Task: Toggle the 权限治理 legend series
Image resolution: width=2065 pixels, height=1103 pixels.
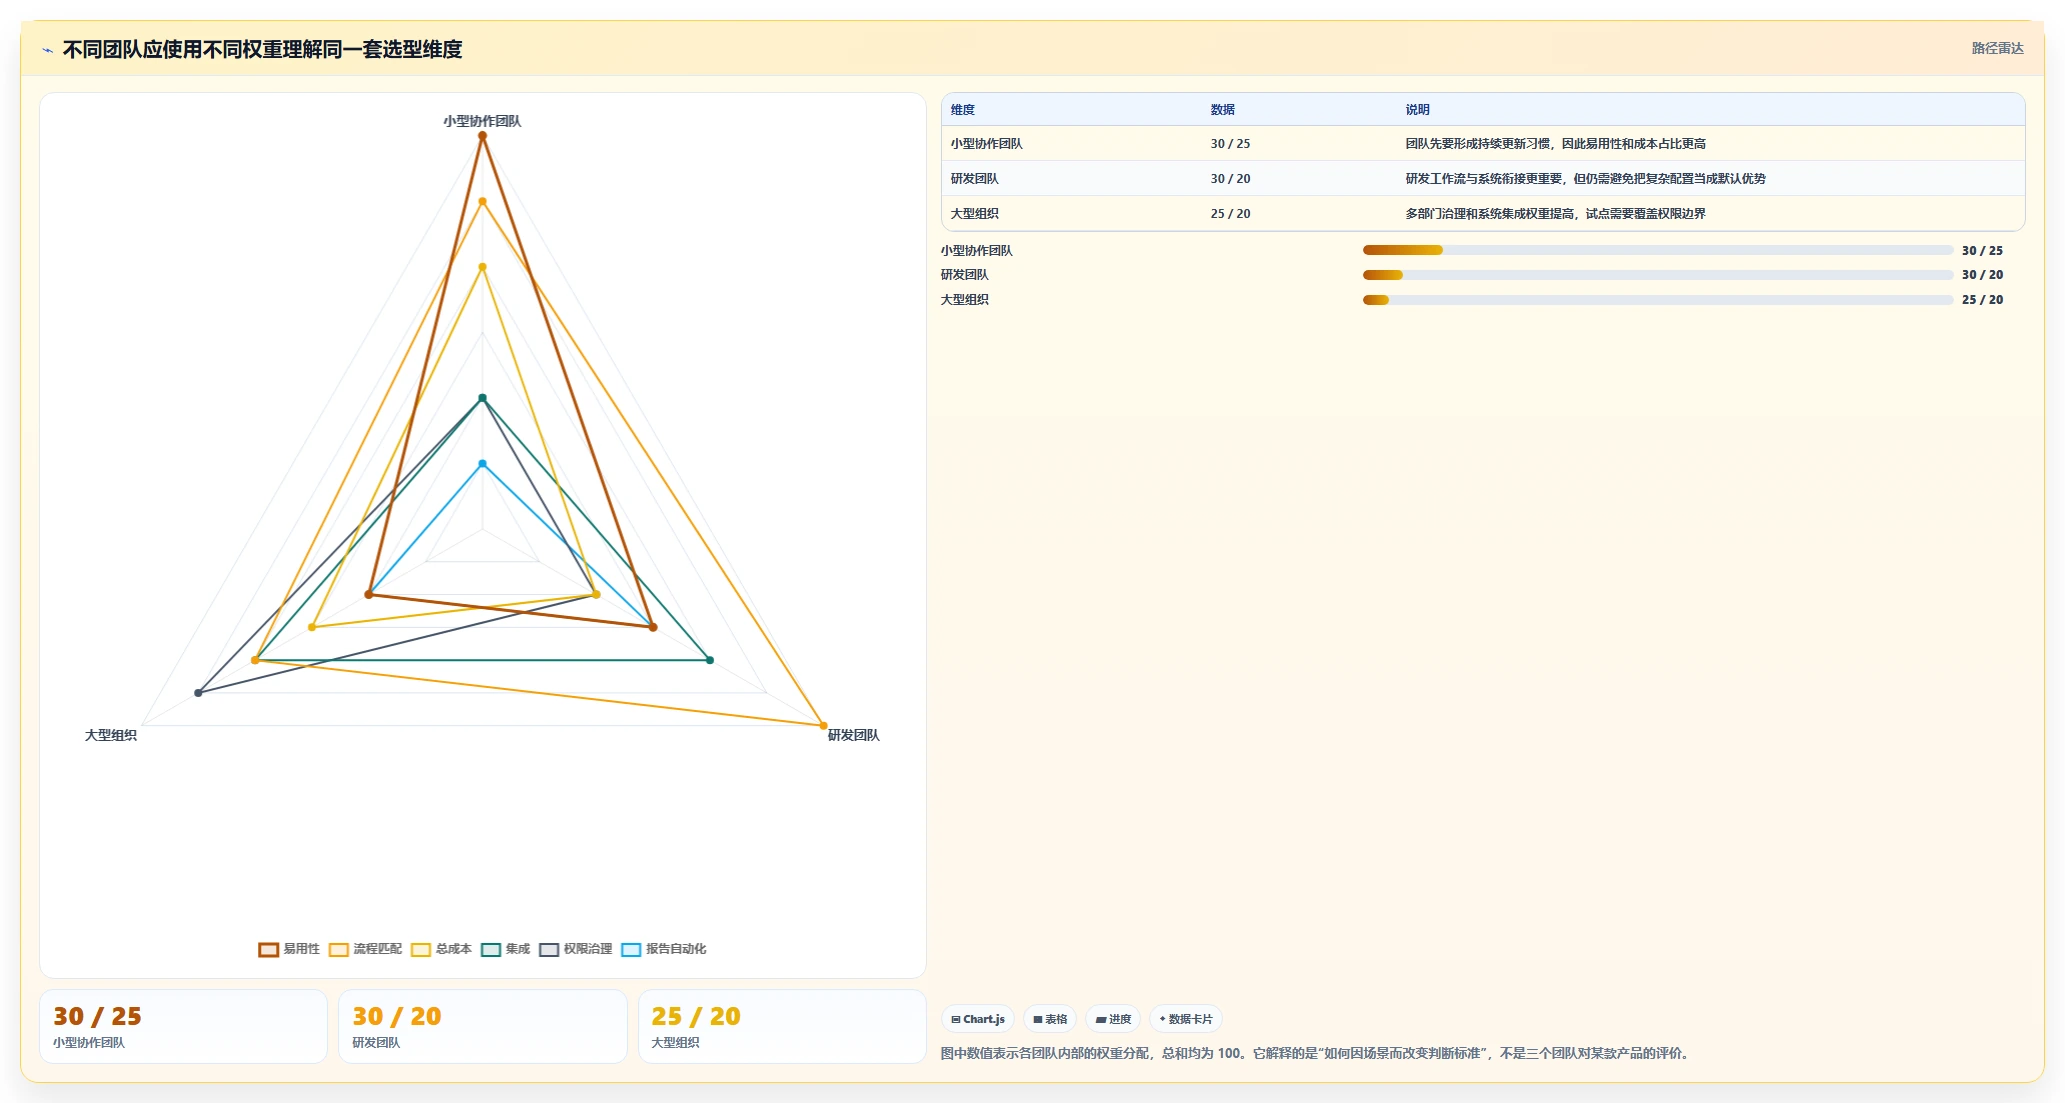Action: click(x=575, y=949)
